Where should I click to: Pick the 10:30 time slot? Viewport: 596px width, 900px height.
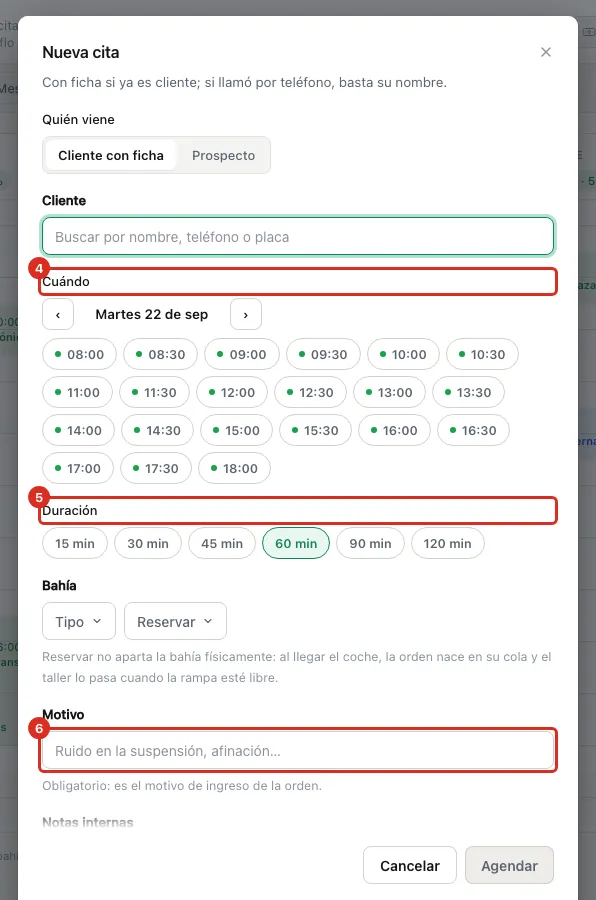click(482, 354)
